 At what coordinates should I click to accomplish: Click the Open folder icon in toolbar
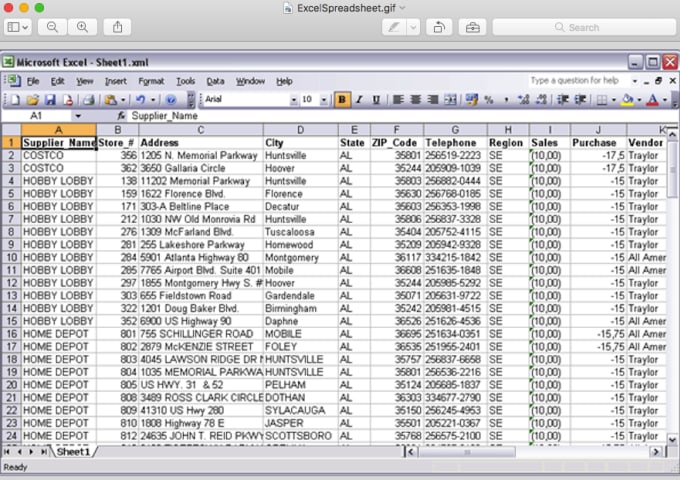click(32, 100)
